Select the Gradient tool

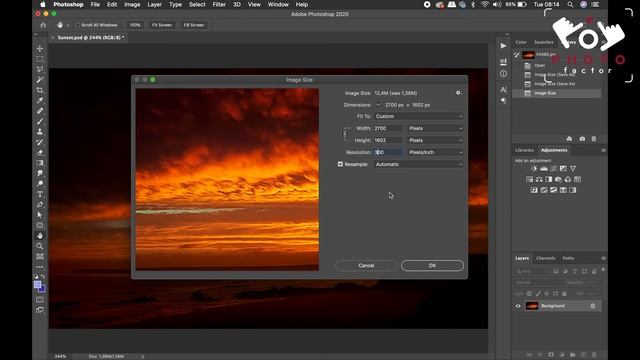(x=40, y=163)
